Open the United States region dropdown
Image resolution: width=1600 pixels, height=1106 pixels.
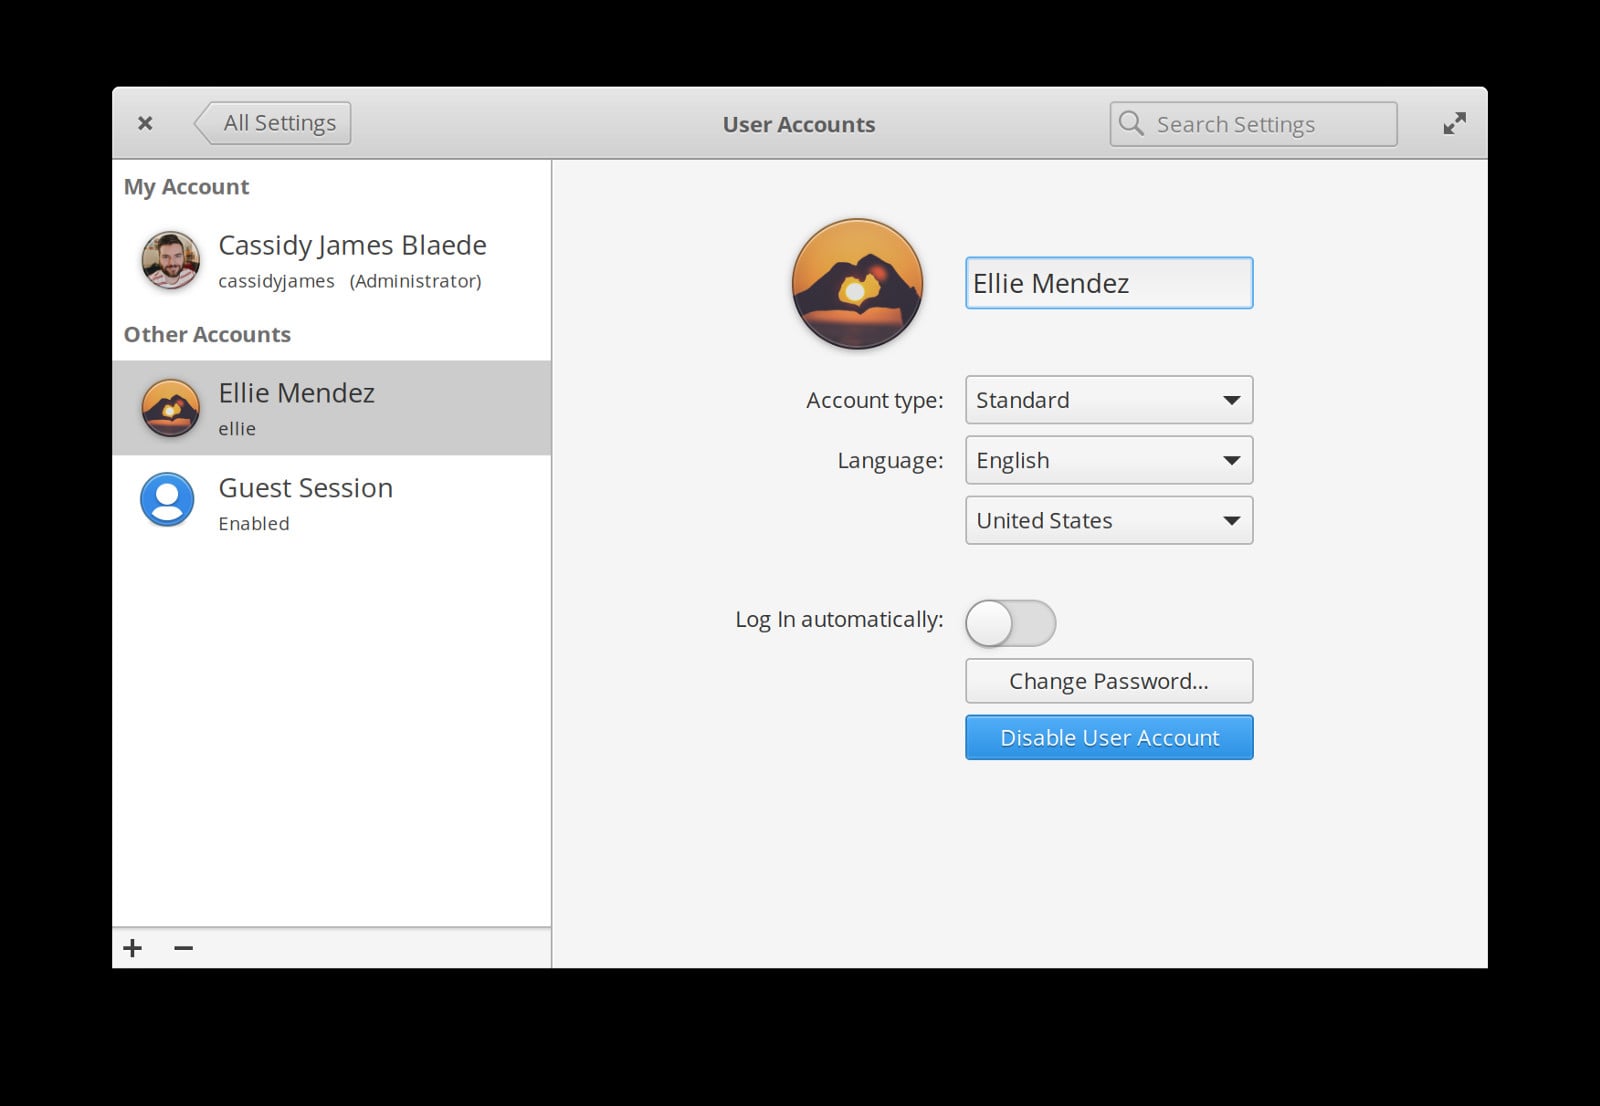(1108, 520)
